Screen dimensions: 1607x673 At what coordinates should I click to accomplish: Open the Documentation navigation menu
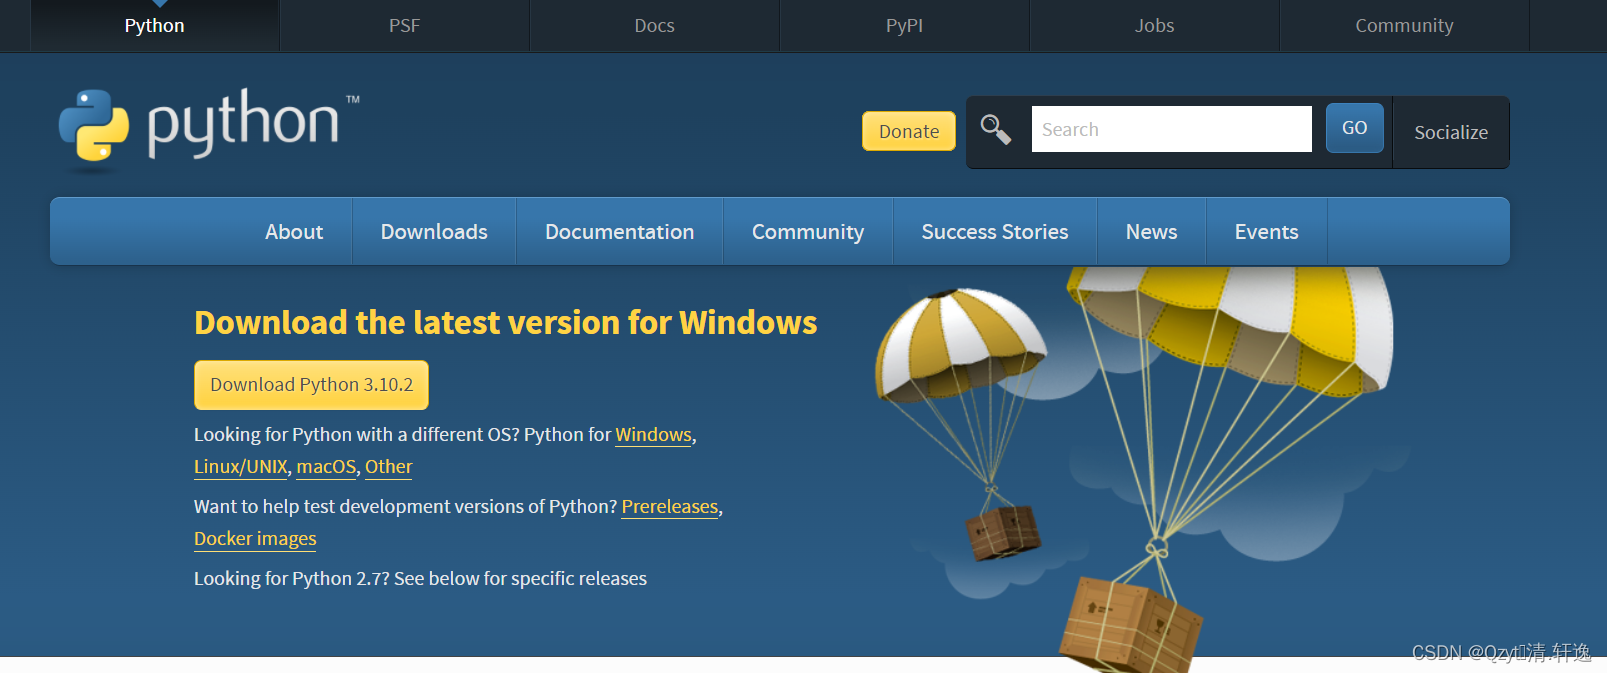tap(620, 231)
